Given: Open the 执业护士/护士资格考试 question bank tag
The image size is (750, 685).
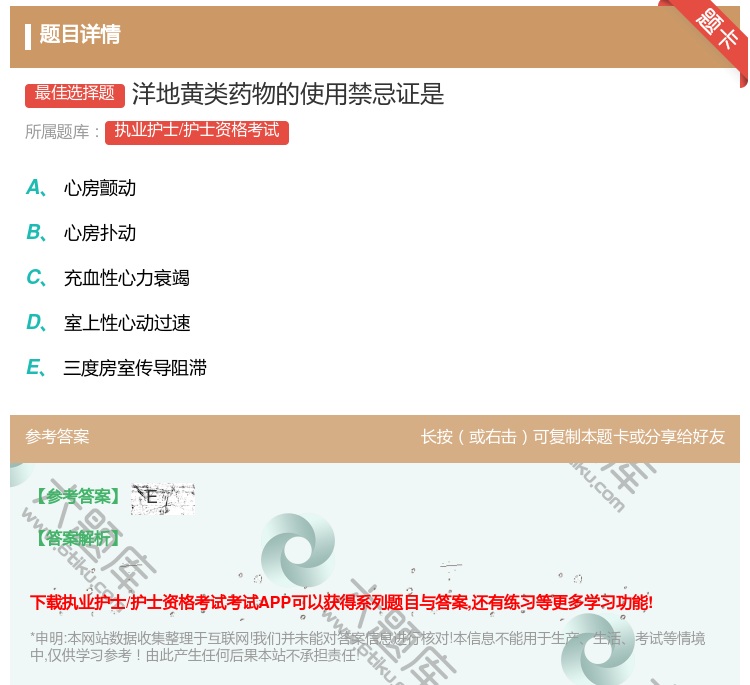Looking at the screenshot, I should click(197, 131).
